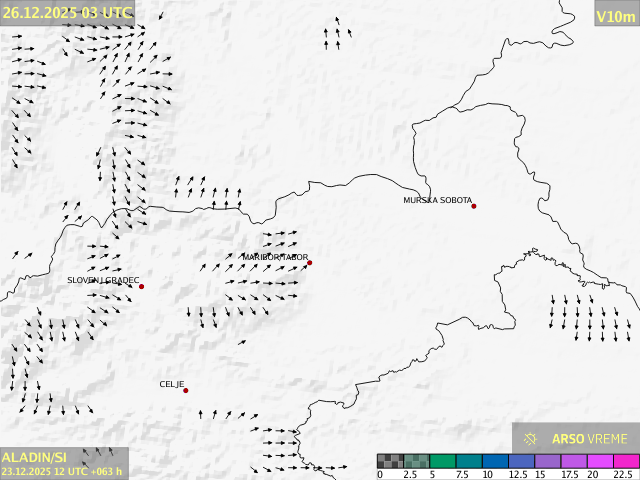Click the teal legend swatch at 7.5

point(468,461)
